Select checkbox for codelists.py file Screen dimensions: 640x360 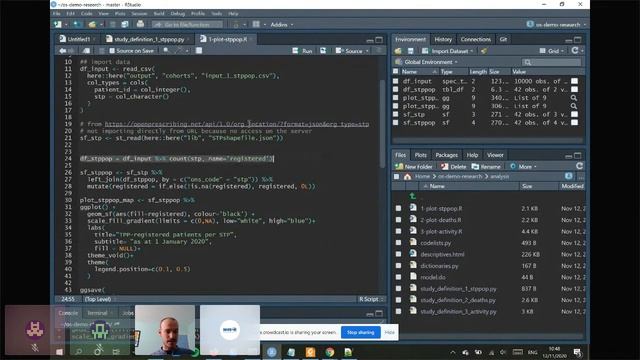click(398, 242)
